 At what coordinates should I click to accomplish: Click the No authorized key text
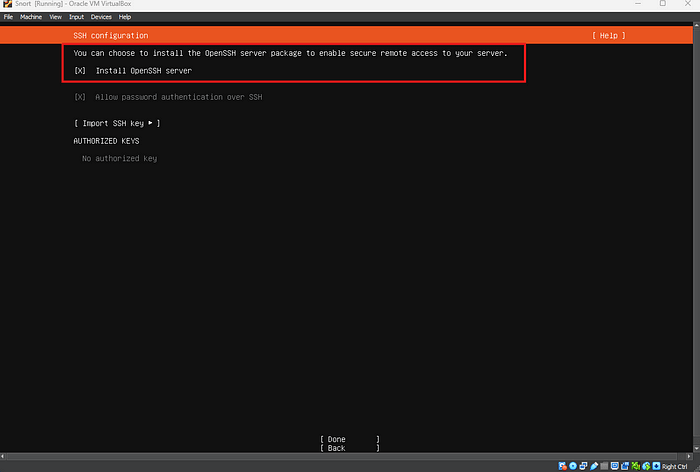[119, 158]
